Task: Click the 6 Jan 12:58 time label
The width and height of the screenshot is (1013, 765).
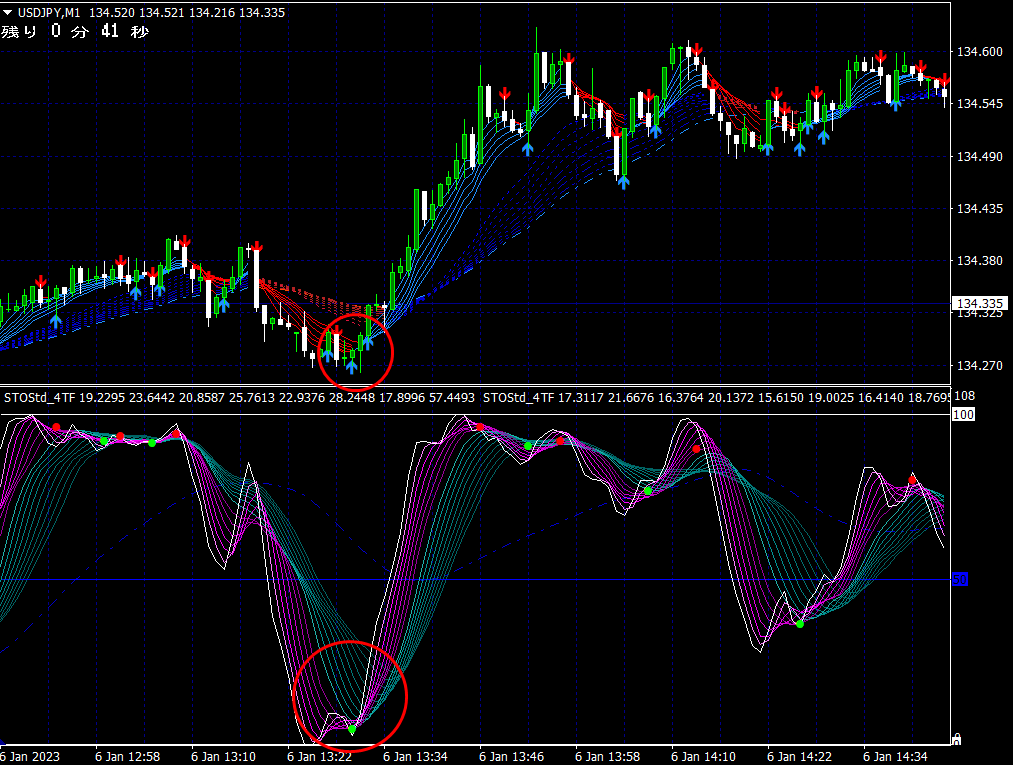Action: (x=127, y=756)
